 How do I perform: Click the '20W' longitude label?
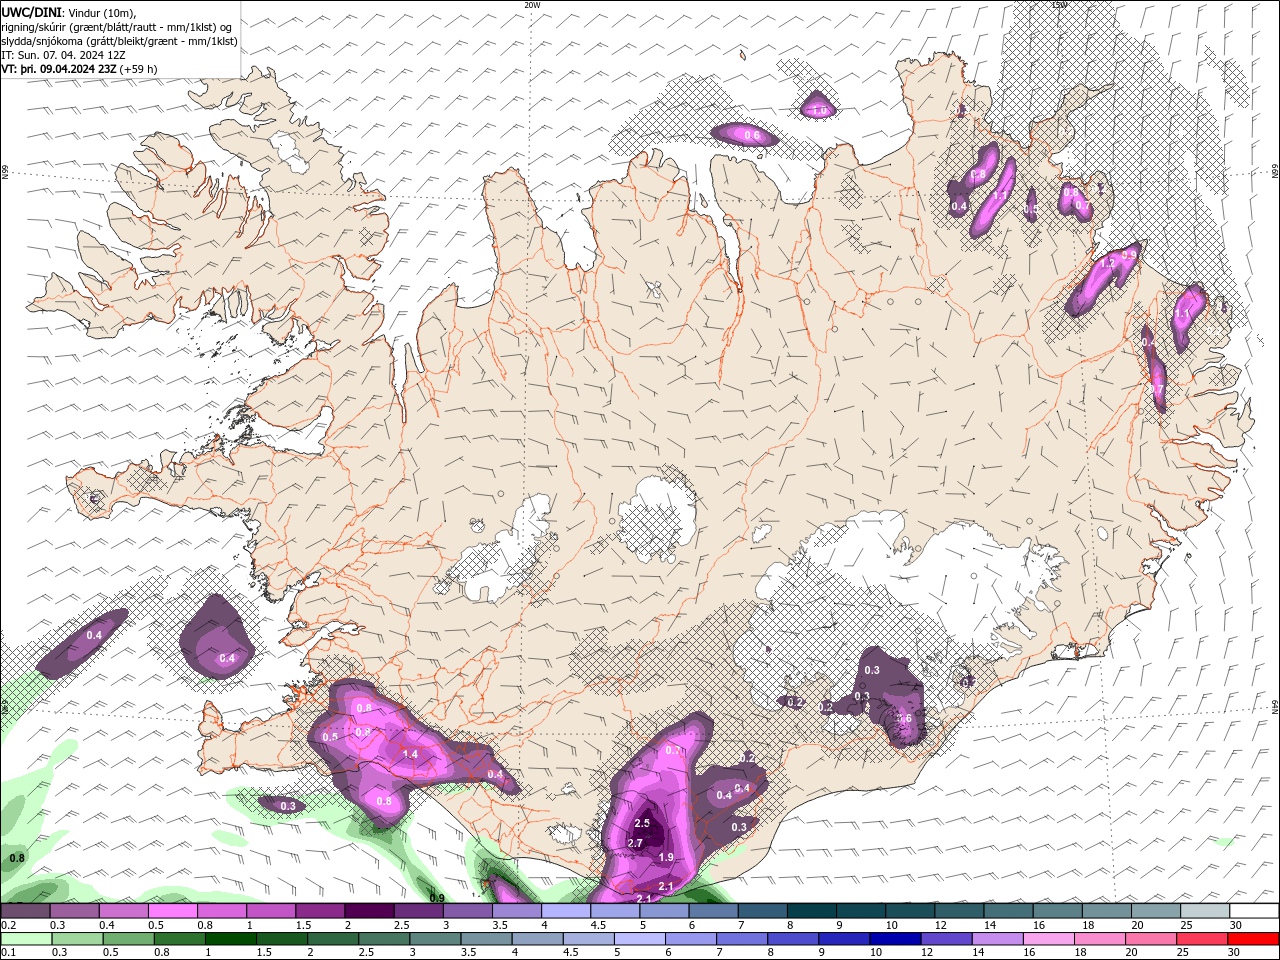tap(532, 5)
